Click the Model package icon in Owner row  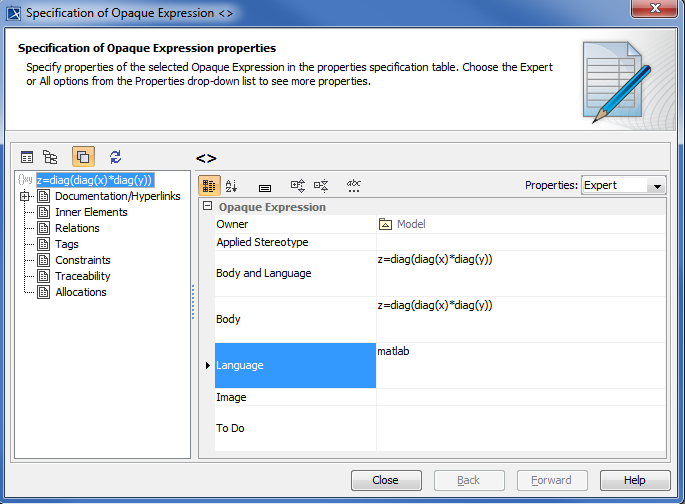[385, 224]
